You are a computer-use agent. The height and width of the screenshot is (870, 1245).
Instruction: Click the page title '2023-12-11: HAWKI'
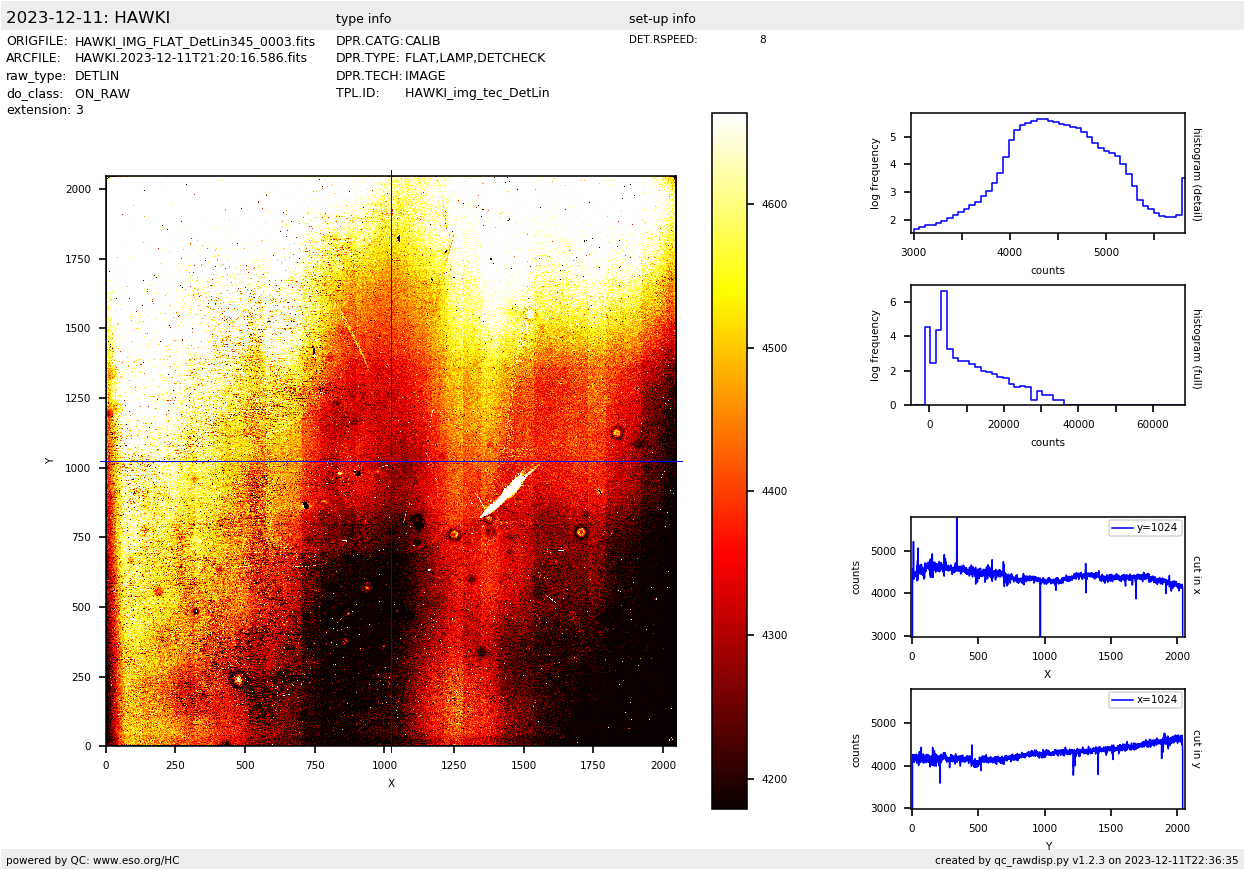coord(88,18)
